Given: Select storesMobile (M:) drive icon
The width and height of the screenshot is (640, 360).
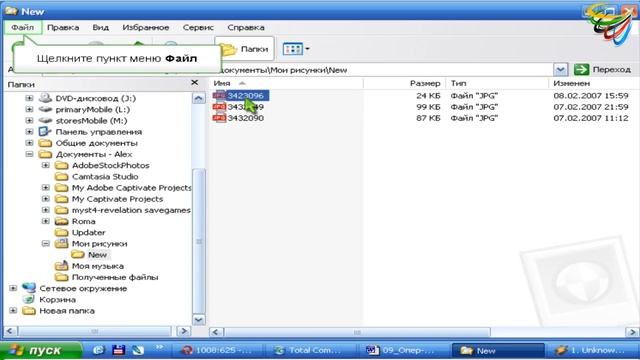Looking at the screenshot, I should point(45,120).
